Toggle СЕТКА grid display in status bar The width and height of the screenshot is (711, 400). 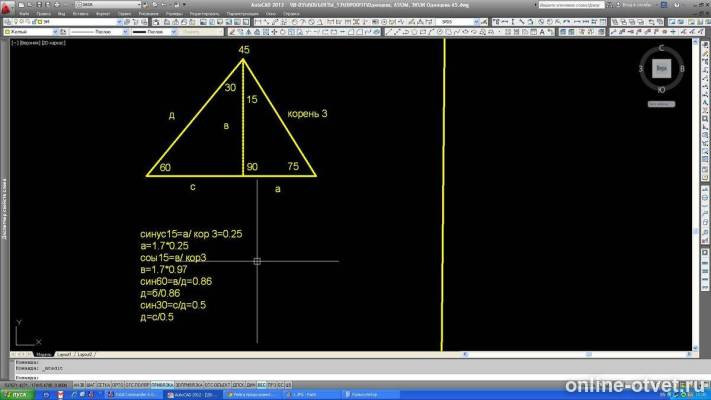[x=103, y=385]
